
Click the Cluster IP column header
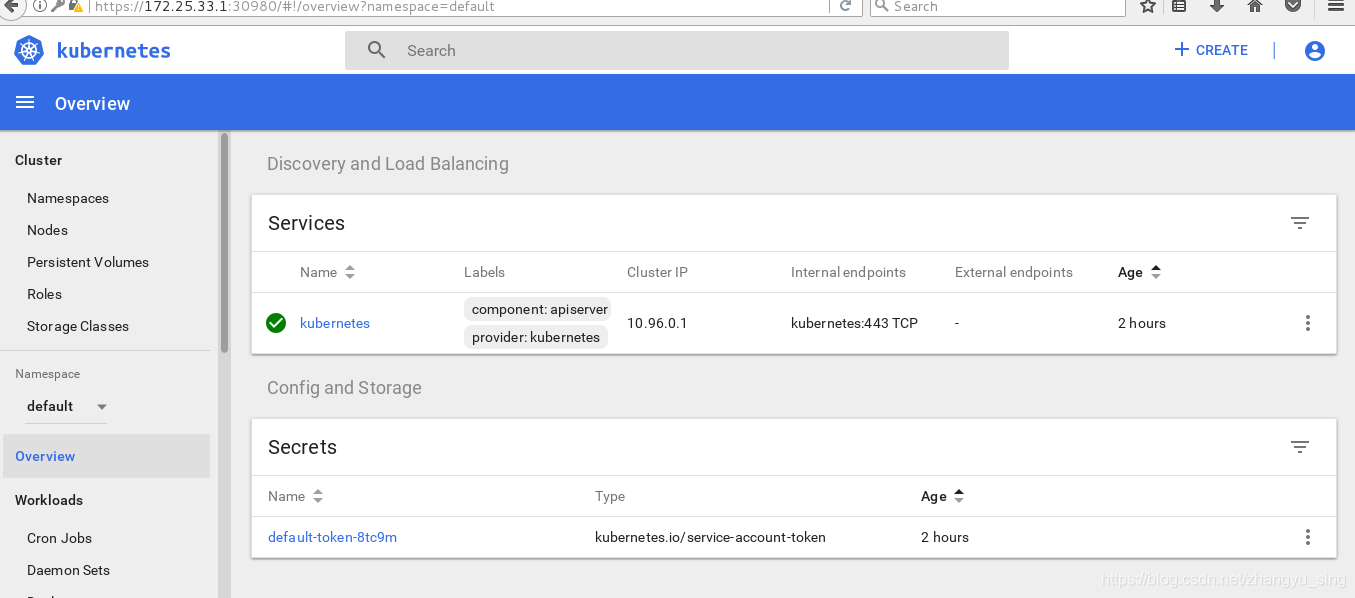point(657,272)
